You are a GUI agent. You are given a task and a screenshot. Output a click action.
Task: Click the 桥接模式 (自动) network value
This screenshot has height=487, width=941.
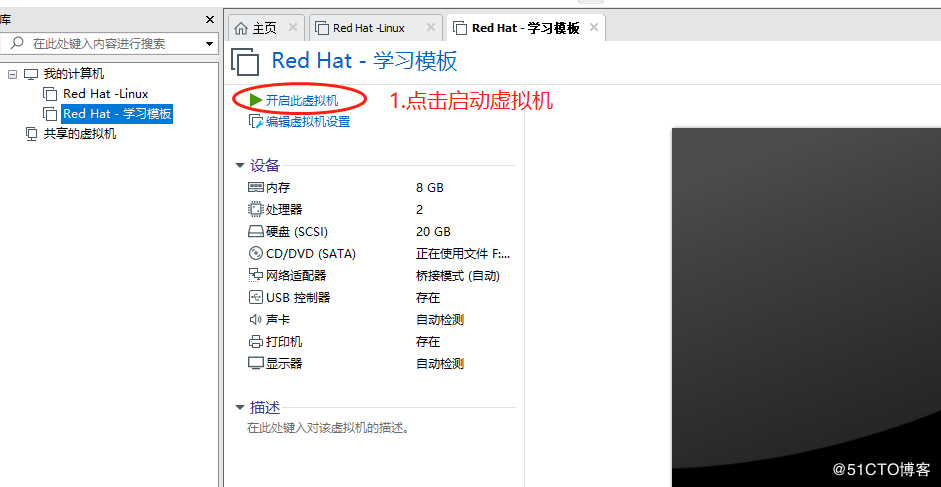(x=458, y=276)
